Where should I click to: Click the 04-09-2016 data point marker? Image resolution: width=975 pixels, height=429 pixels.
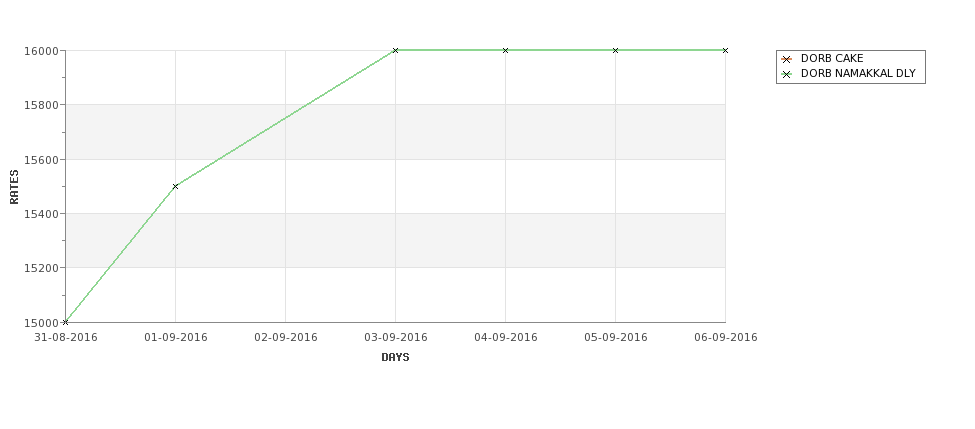[506, 50]
